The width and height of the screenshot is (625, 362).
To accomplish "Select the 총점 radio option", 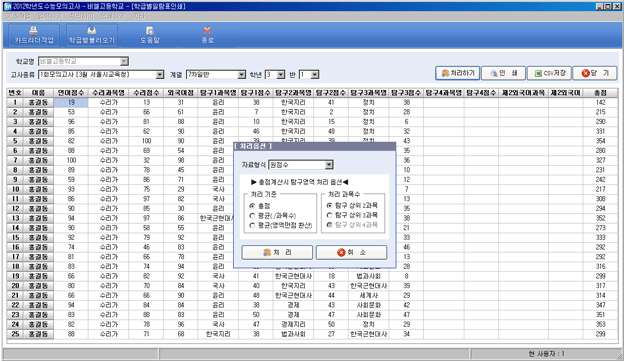I will tap(252, 206).
